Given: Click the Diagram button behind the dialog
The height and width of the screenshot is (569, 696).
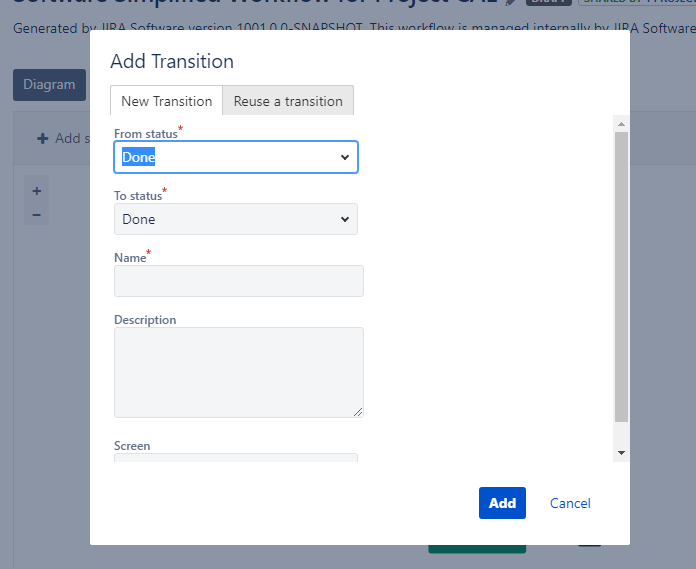Looking at the screenshot, I should [x=49, y=85].
